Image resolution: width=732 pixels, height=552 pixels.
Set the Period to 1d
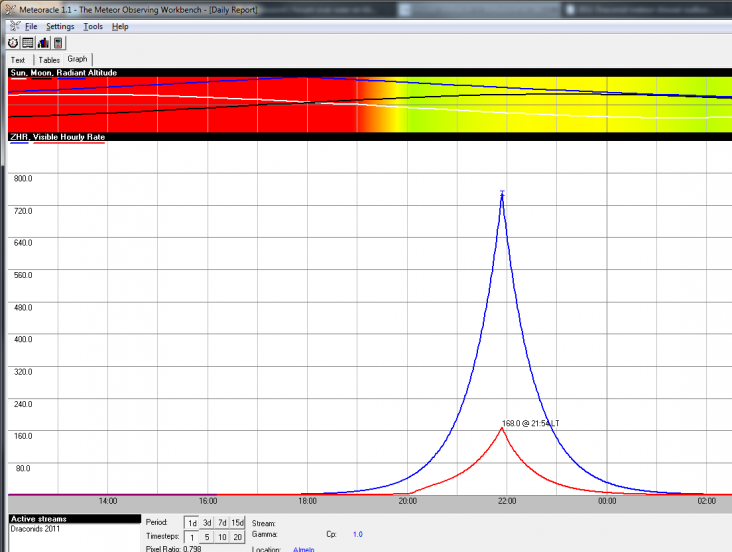click(192, 523)
